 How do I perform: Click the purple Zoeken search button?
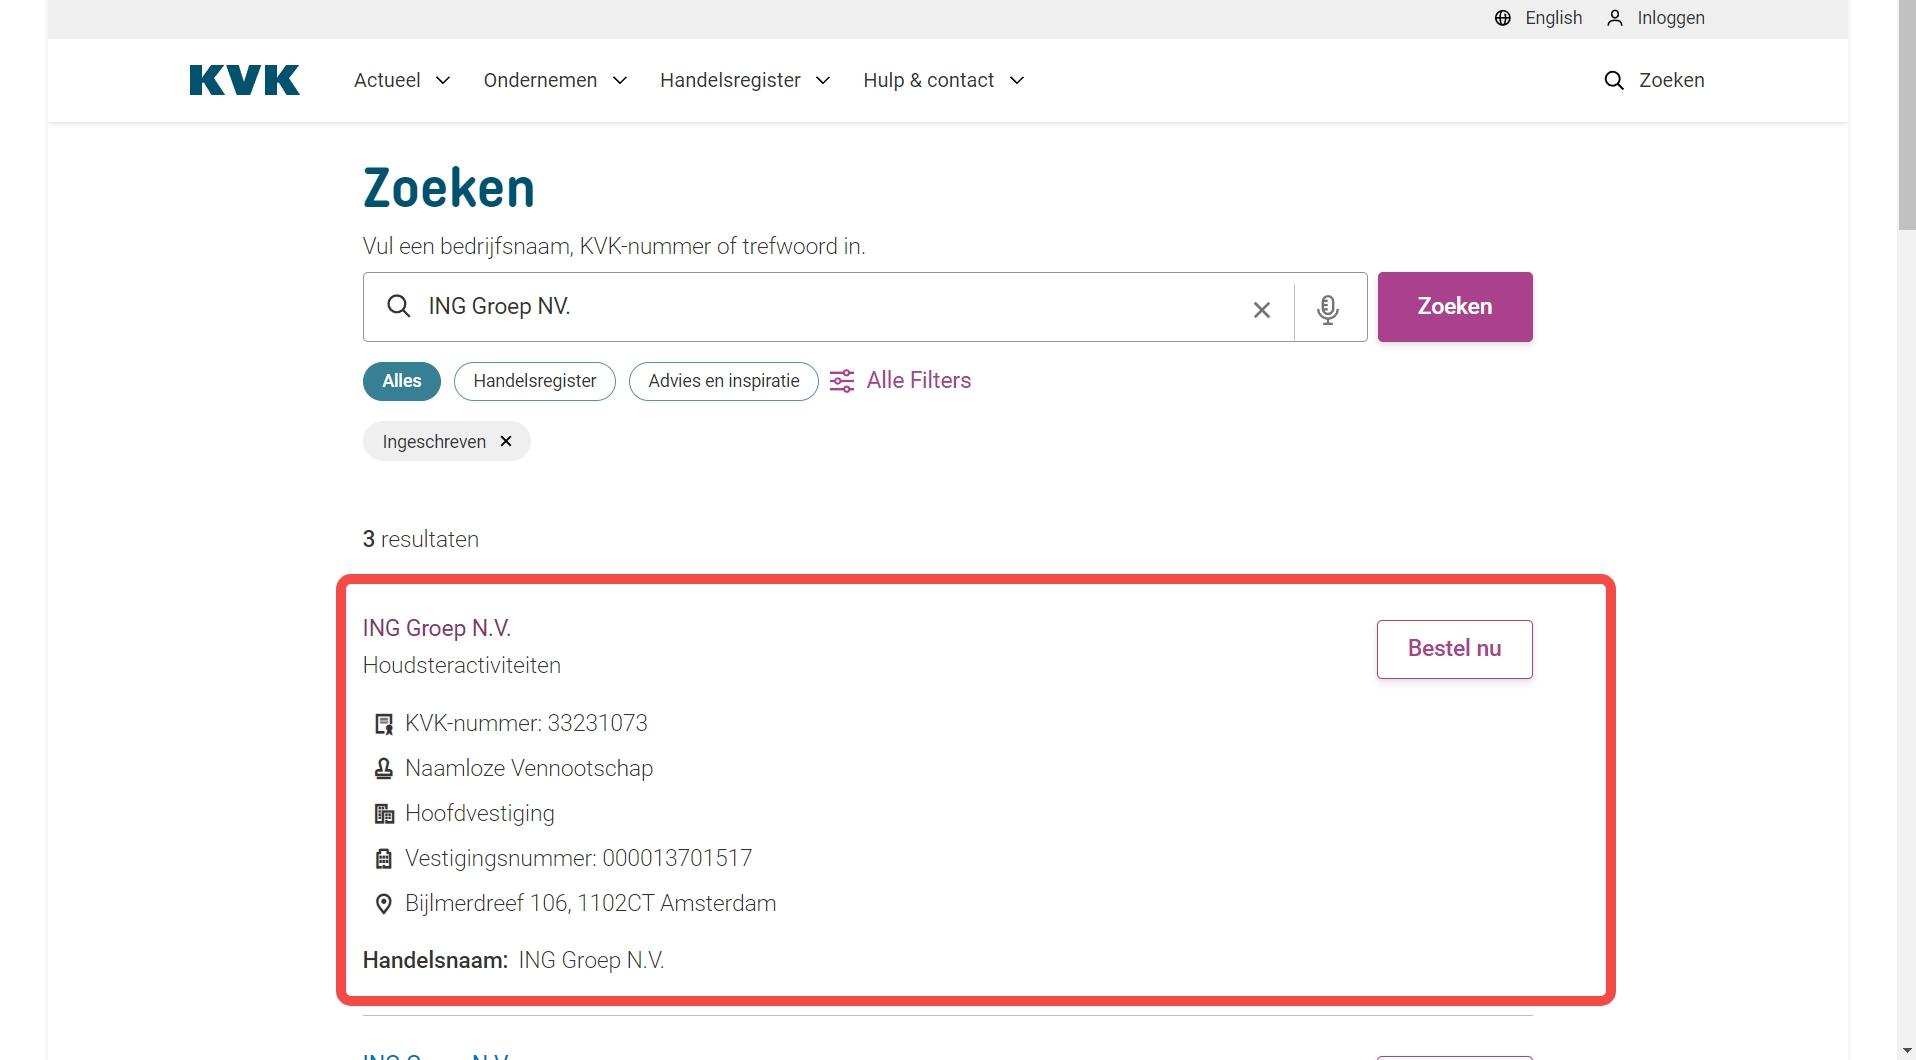1455,307
